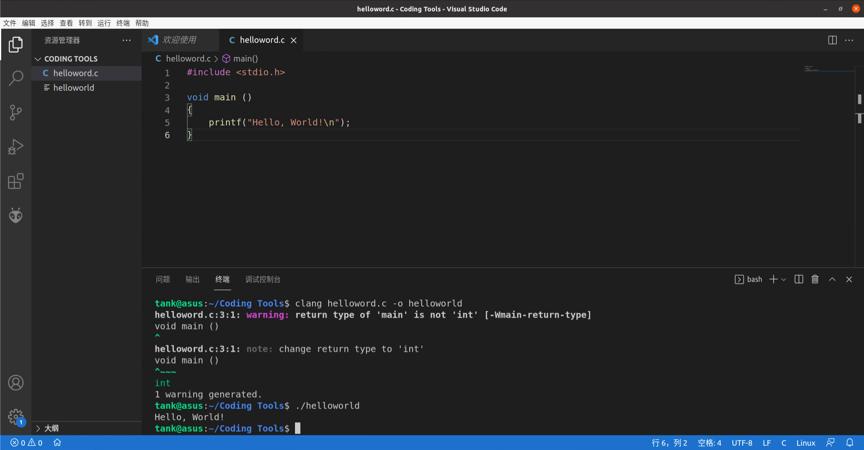Viewport: 864px width, 450px height.
Task: Open the 终端 menu
Action: 123,23
